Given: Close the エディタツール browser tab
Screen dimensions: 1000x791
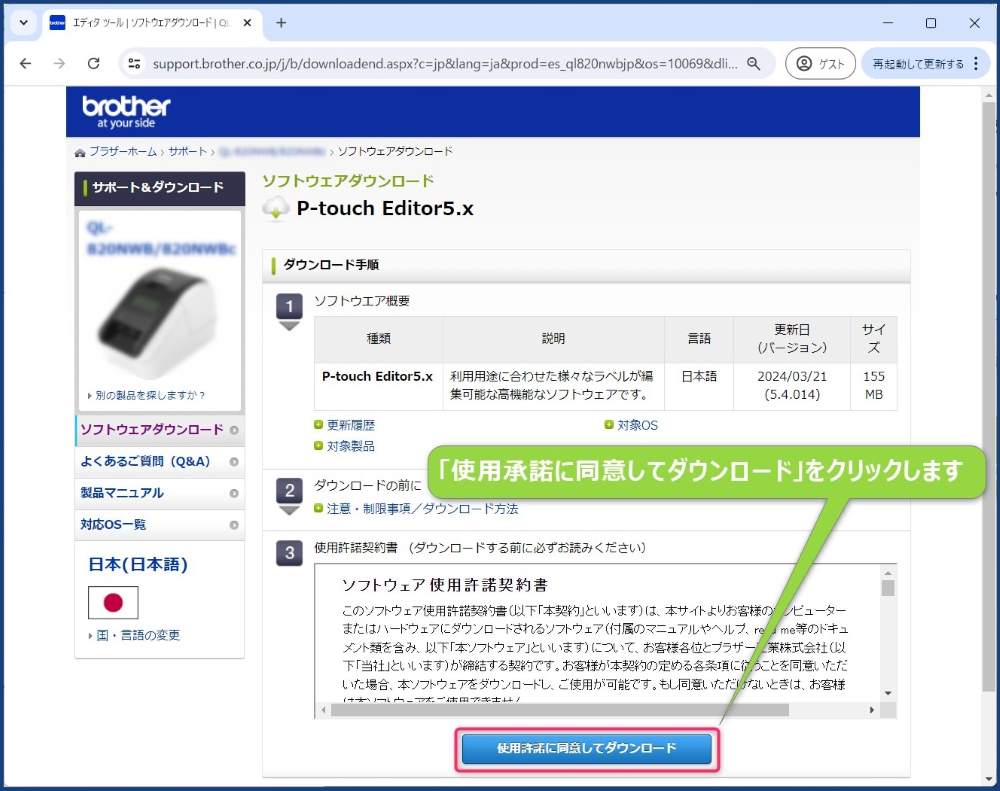Looking at the screenshot, I should (x=247, y=22).
